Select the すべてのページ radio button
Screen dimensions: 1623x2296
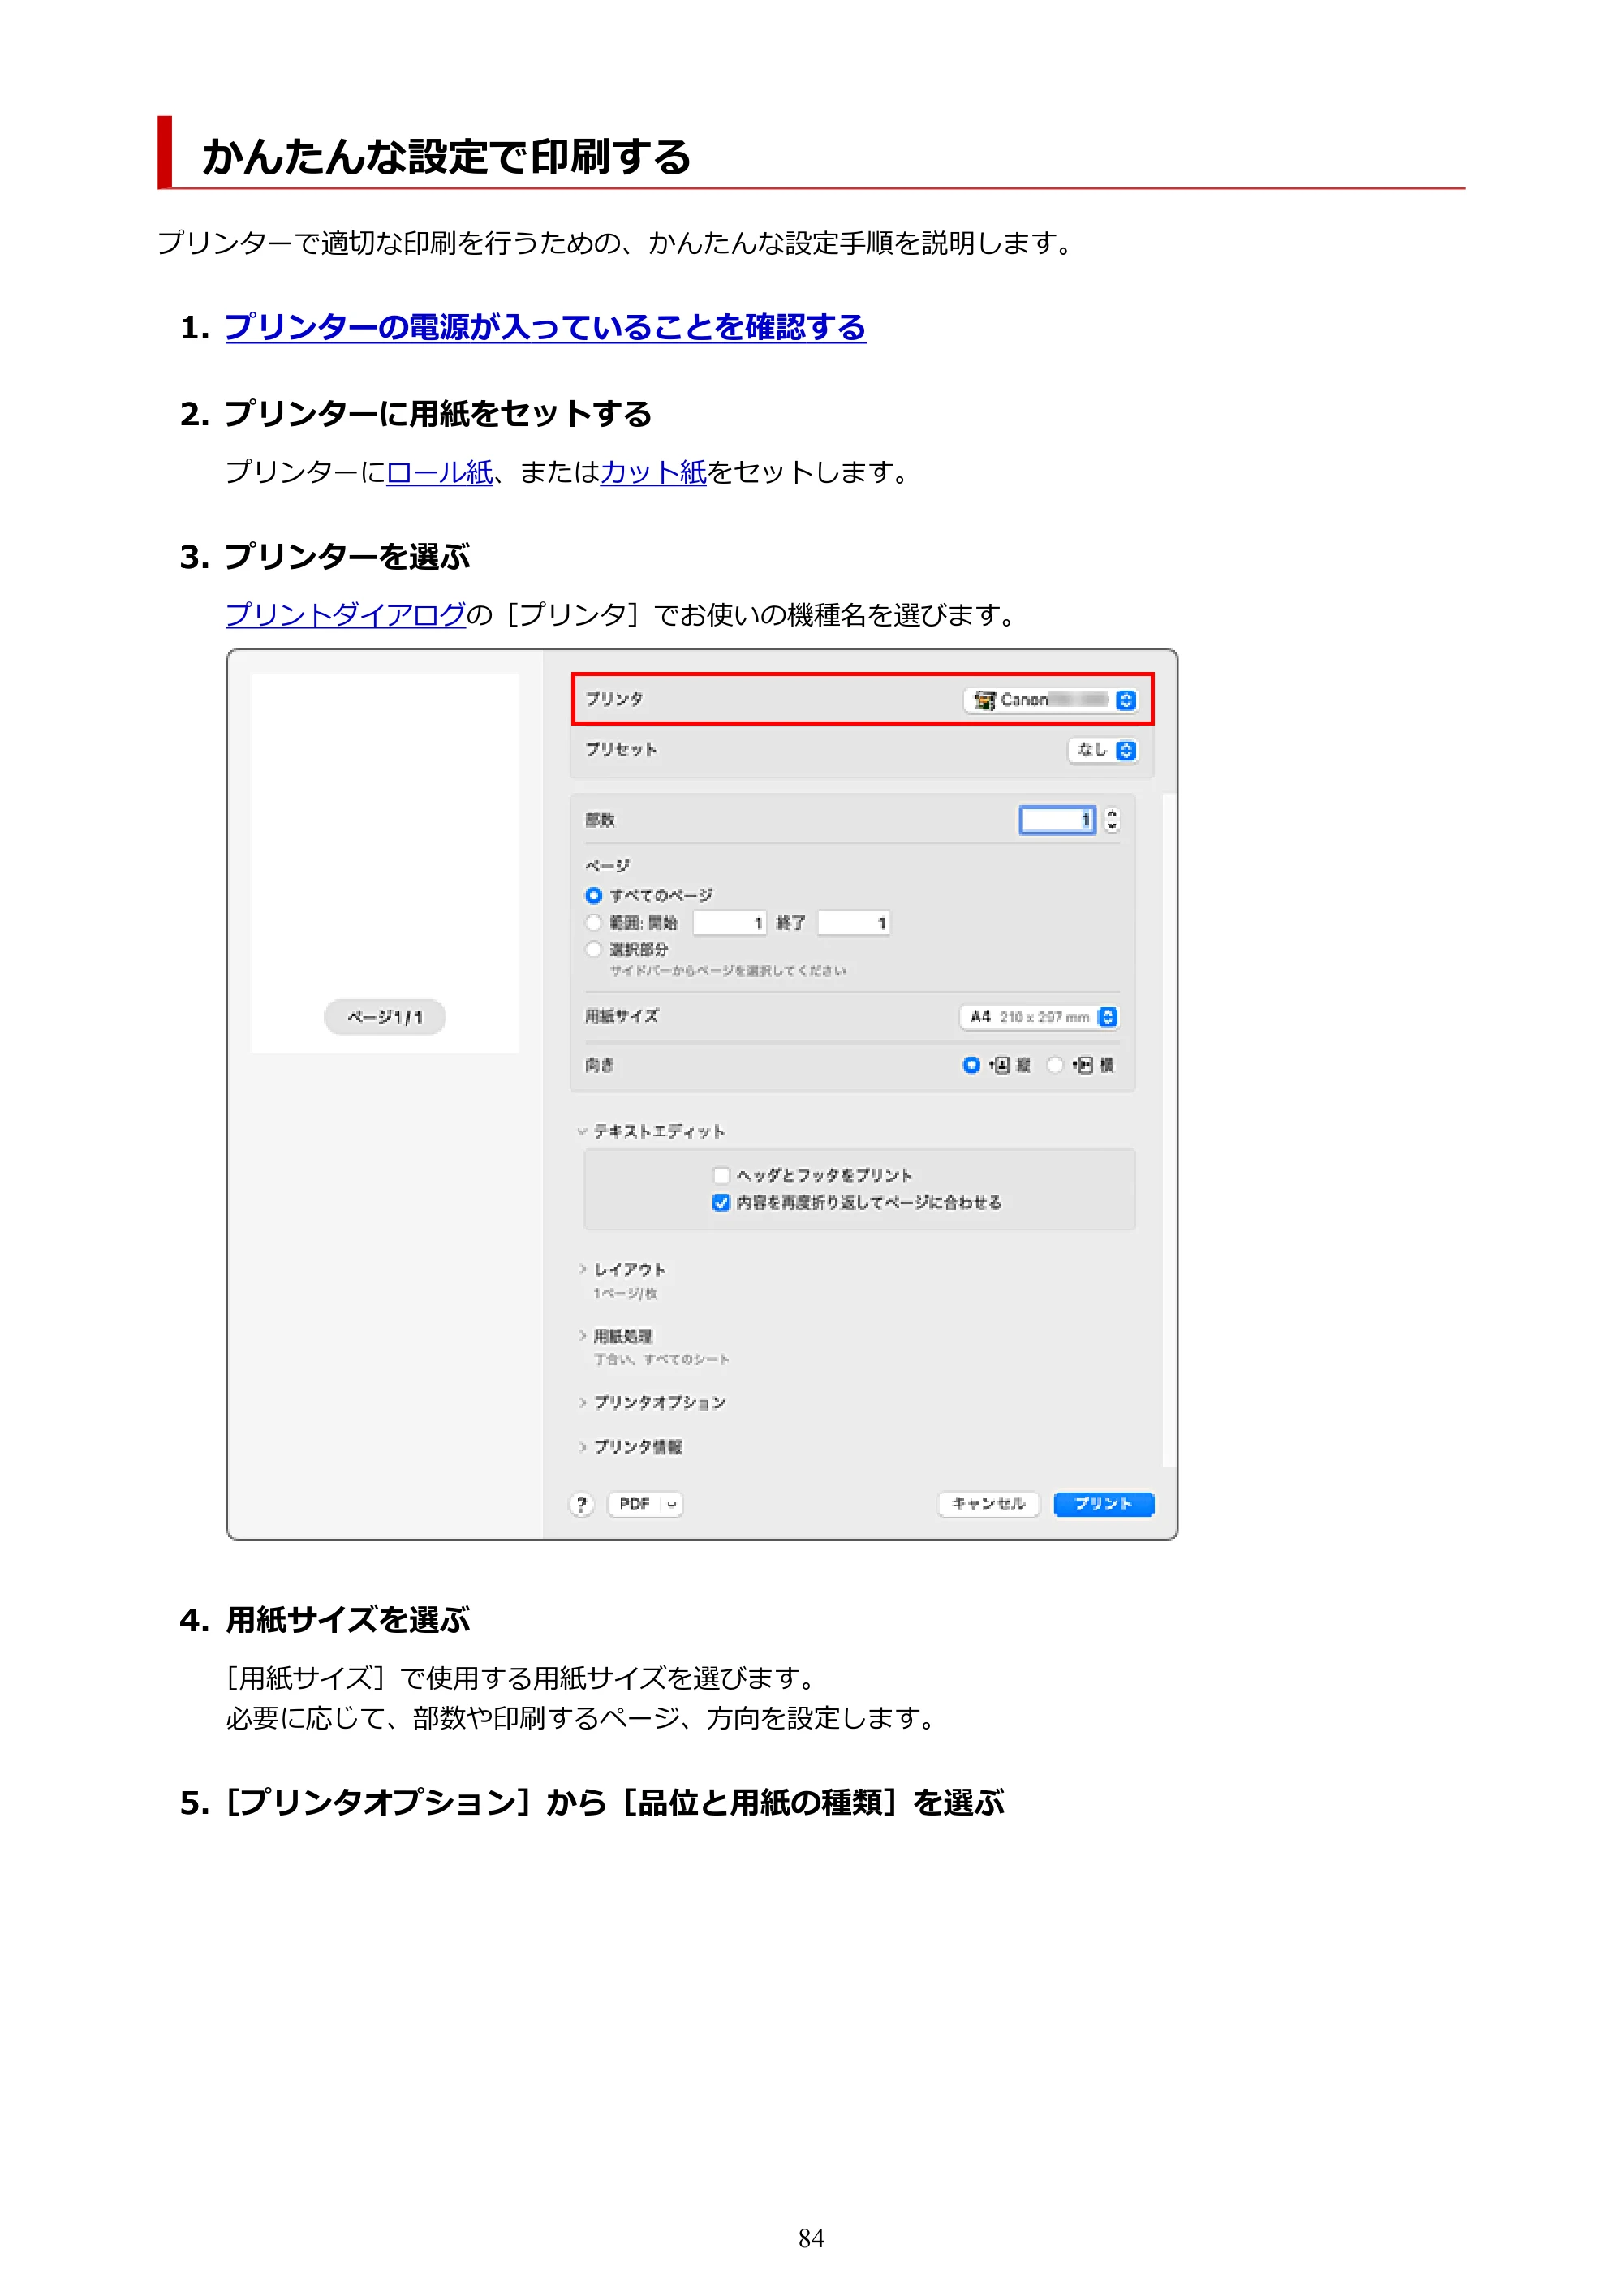click(593, 895)
